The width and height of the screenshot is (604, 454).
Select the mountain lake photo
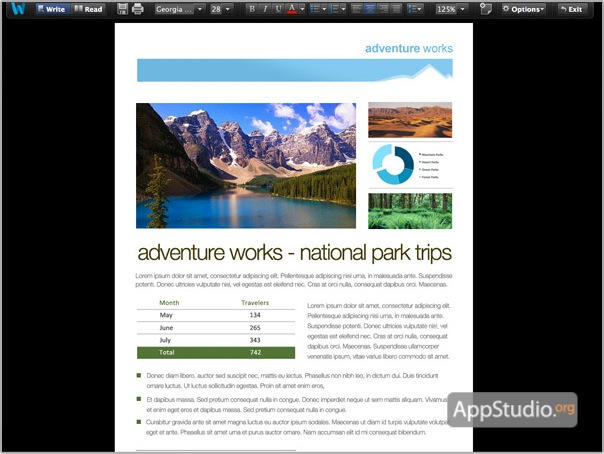click(246, 166)
